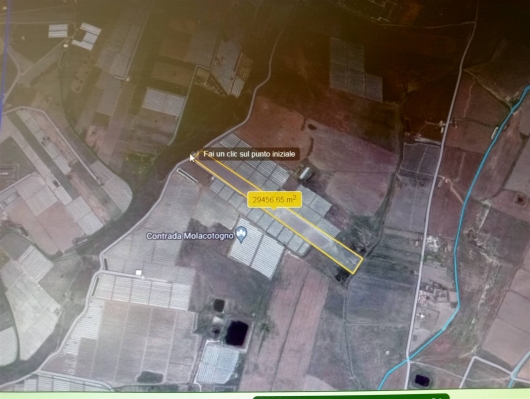Click the tiny dark pond north of the polygon
The width and height of the screenshot is (530, 399).
(x=311, y=127)
